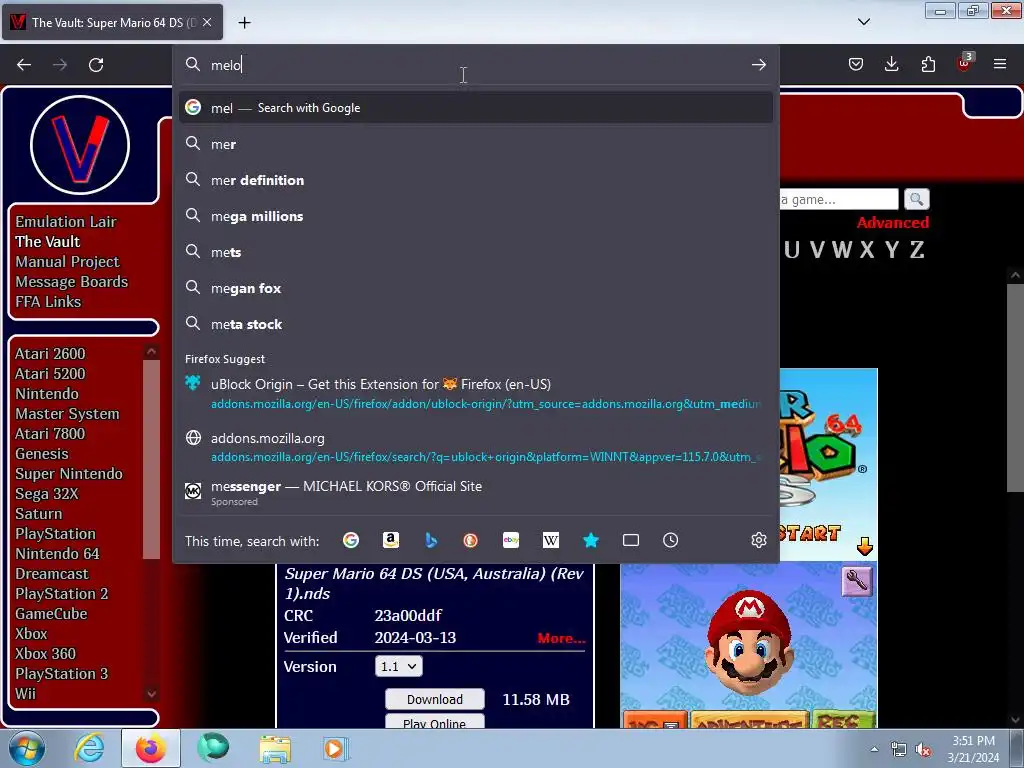This screenshot has width=1024, height=768.
Task: Search this time with Wikipedia icon
Action: click(x=551, y=540)
